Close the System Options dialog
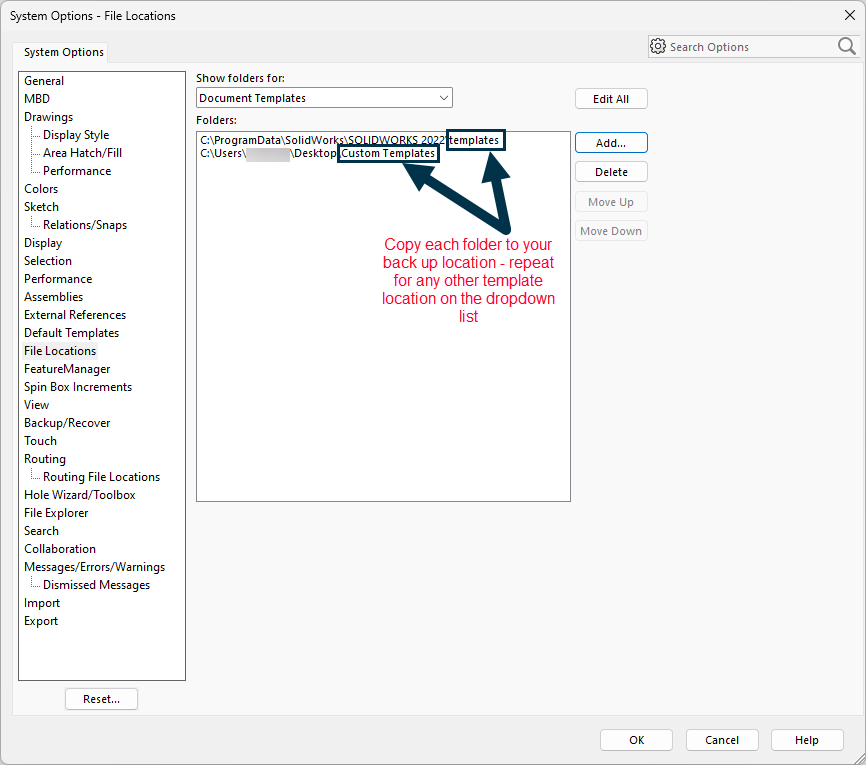Screen dimensions: 866x765 [x=850, y=15]
